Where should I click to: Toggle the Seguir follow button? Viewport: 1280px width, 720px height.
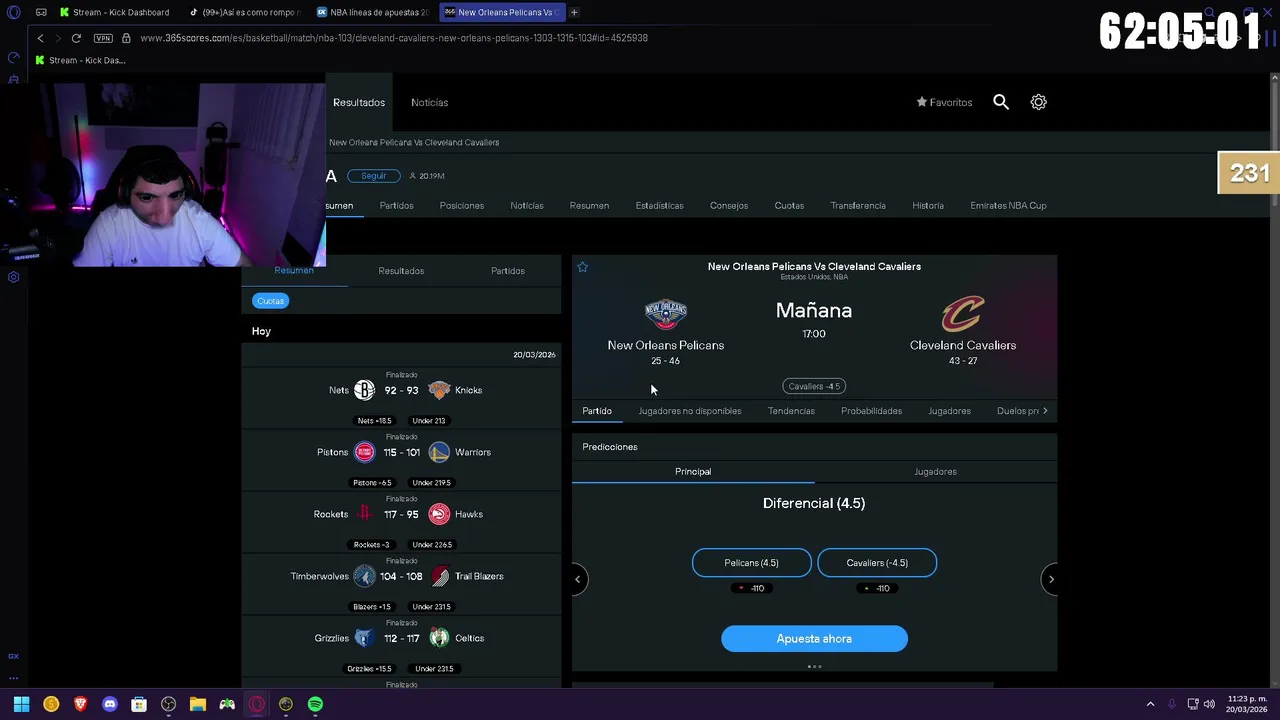tap(374, 176)
